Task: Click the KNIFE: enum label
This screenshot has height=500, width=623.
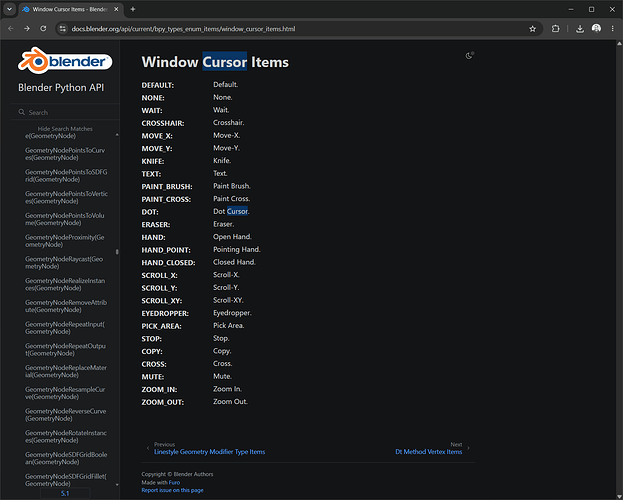Action: 153,161
